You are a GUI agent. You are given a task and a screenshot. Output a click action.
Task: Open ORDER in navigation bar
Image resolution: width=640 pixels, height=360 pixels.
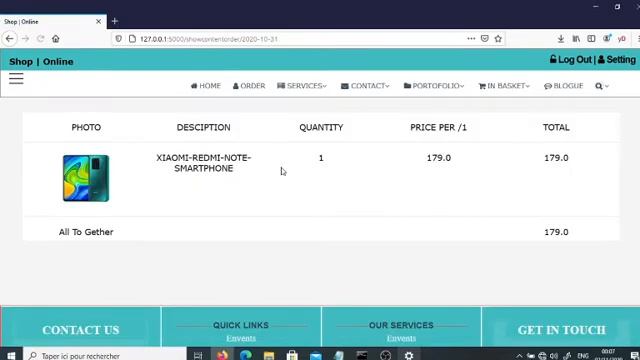[x=249, y=86]
